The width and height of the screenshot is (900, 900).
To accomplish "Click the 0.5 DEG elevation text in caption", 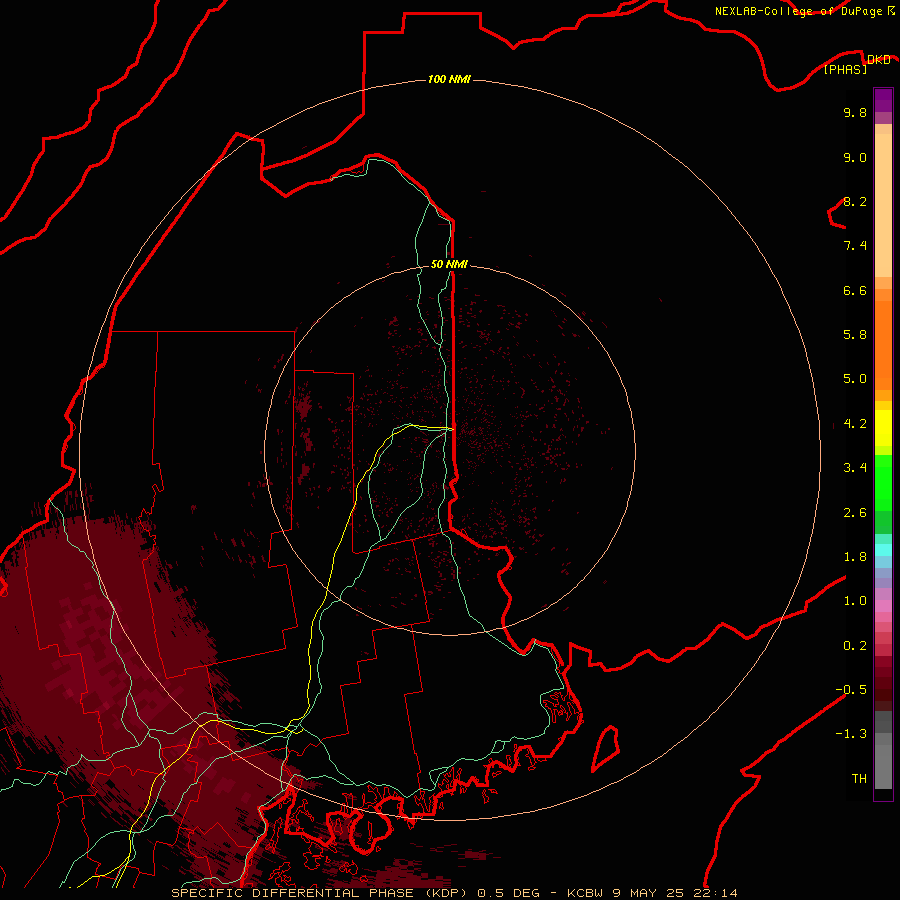I will [509, 893].
